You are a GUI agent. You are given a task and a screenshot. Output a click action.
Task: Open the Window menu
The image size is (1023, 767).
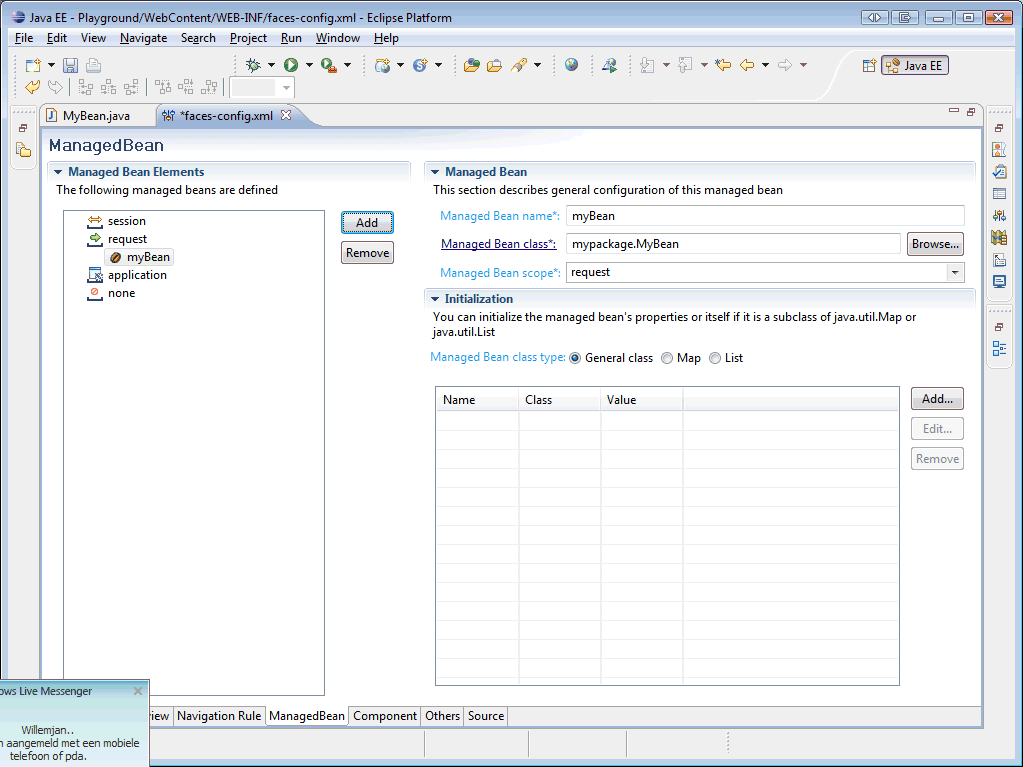[x=337, y=38]
